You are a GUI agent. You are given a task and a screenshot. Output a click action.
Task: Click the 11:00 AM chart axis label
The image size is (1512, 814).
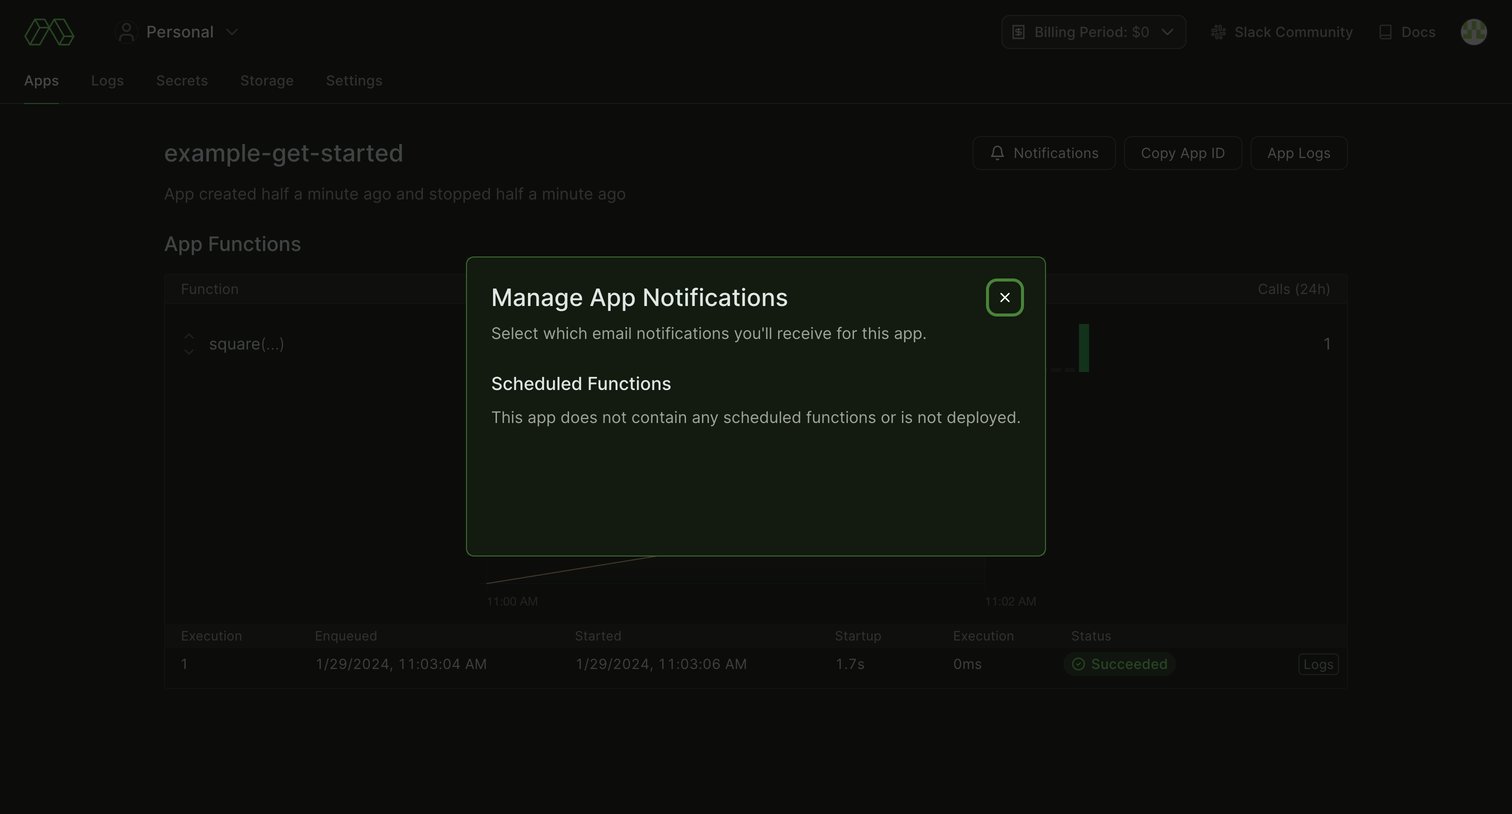pyautogui.click(x=512, y=602)
